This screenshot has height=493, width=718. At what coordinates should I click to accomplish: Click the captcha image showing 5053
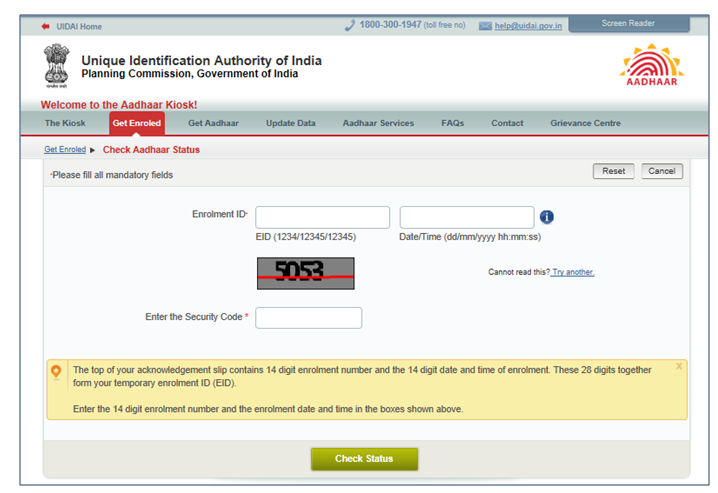tap(305, 273)
